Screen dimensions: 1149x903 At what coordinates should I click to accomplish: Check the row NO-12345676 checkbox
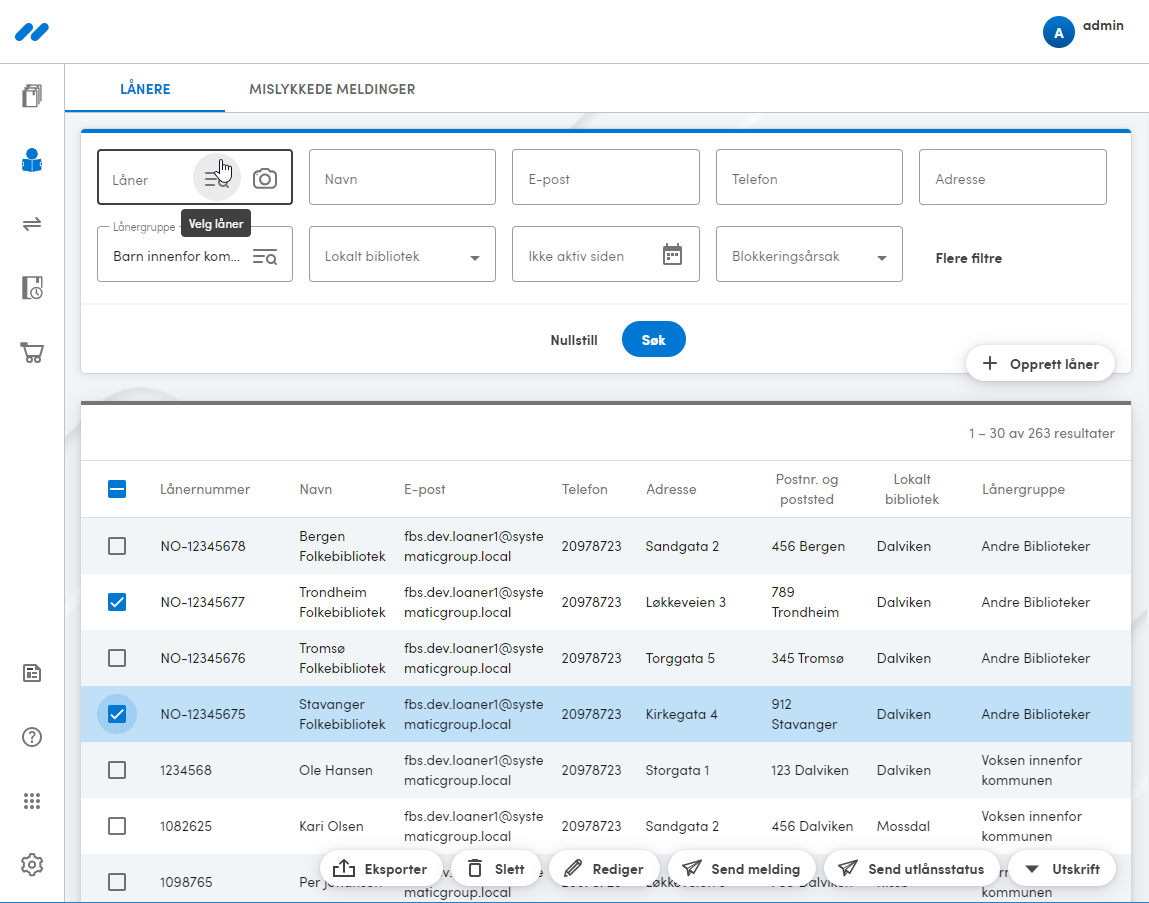pyautogui.click(x=117, y=658)
